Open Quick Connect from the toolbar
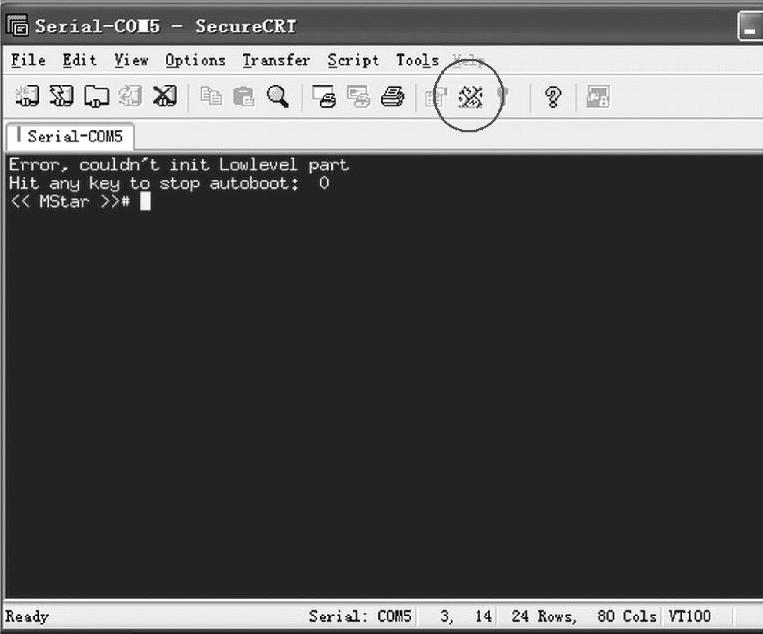This screenshot has width=763, height=634. pyautogui.click(x=62, y=96)
